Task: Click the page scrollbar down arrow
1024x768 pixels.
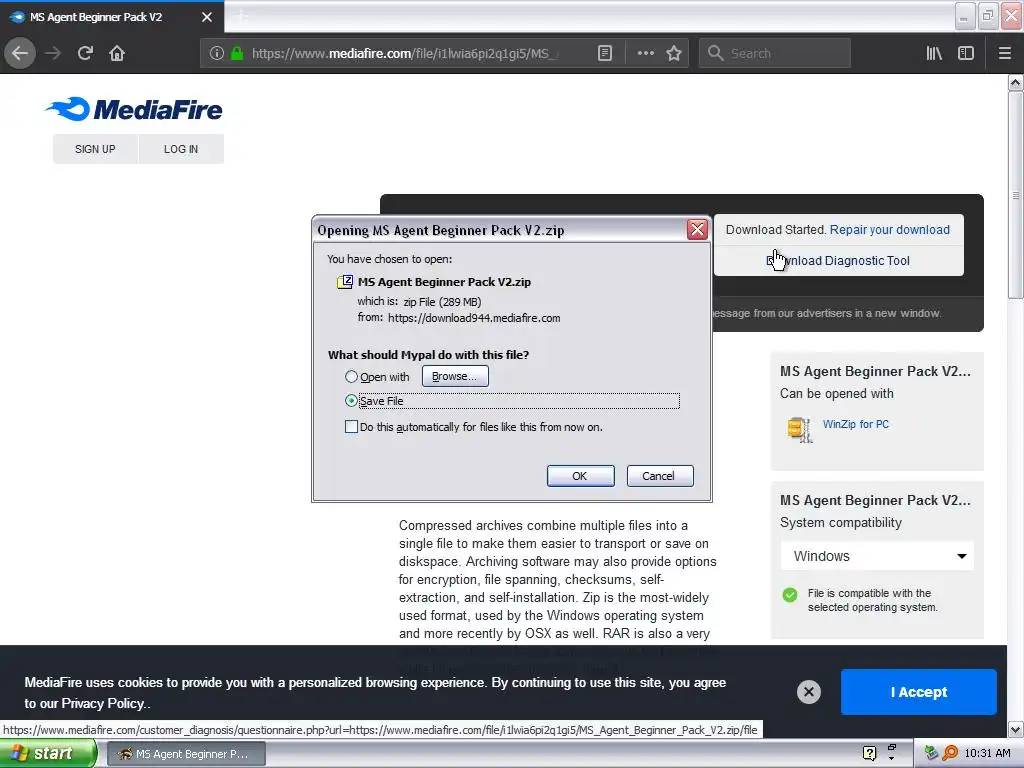Action: pyautogui.click(x=1016, y=729)
